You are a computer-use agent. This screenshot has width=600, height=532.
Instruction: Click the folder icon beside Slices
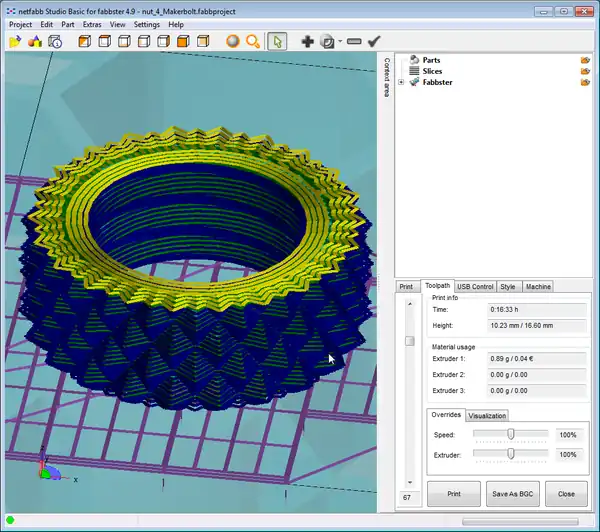[x=585, y=71]
